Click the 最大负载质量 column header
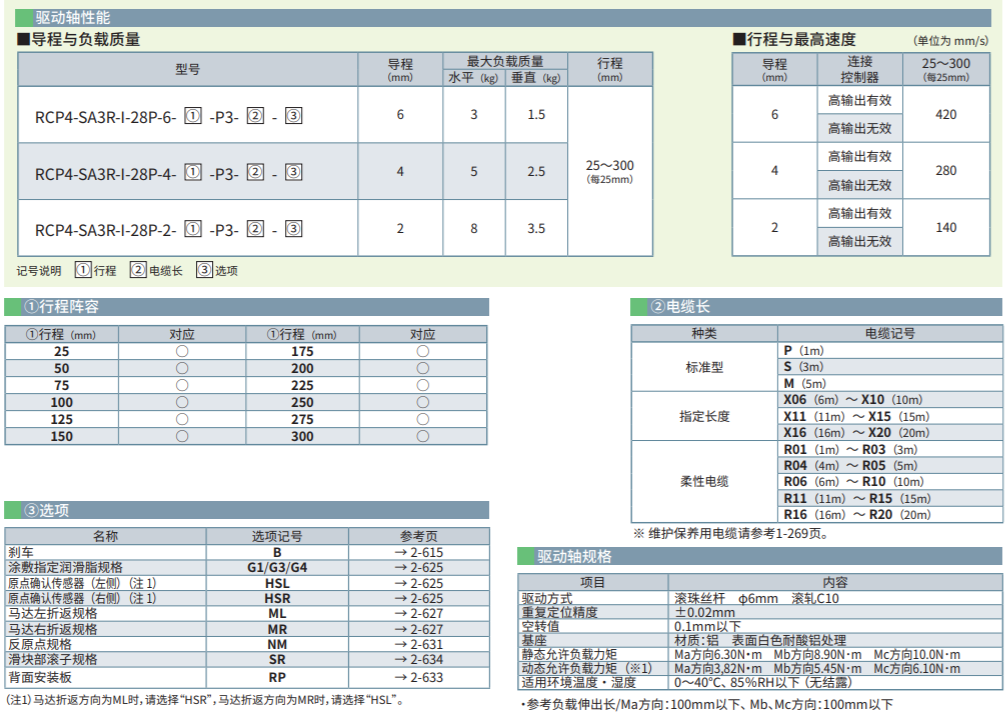 505,62
